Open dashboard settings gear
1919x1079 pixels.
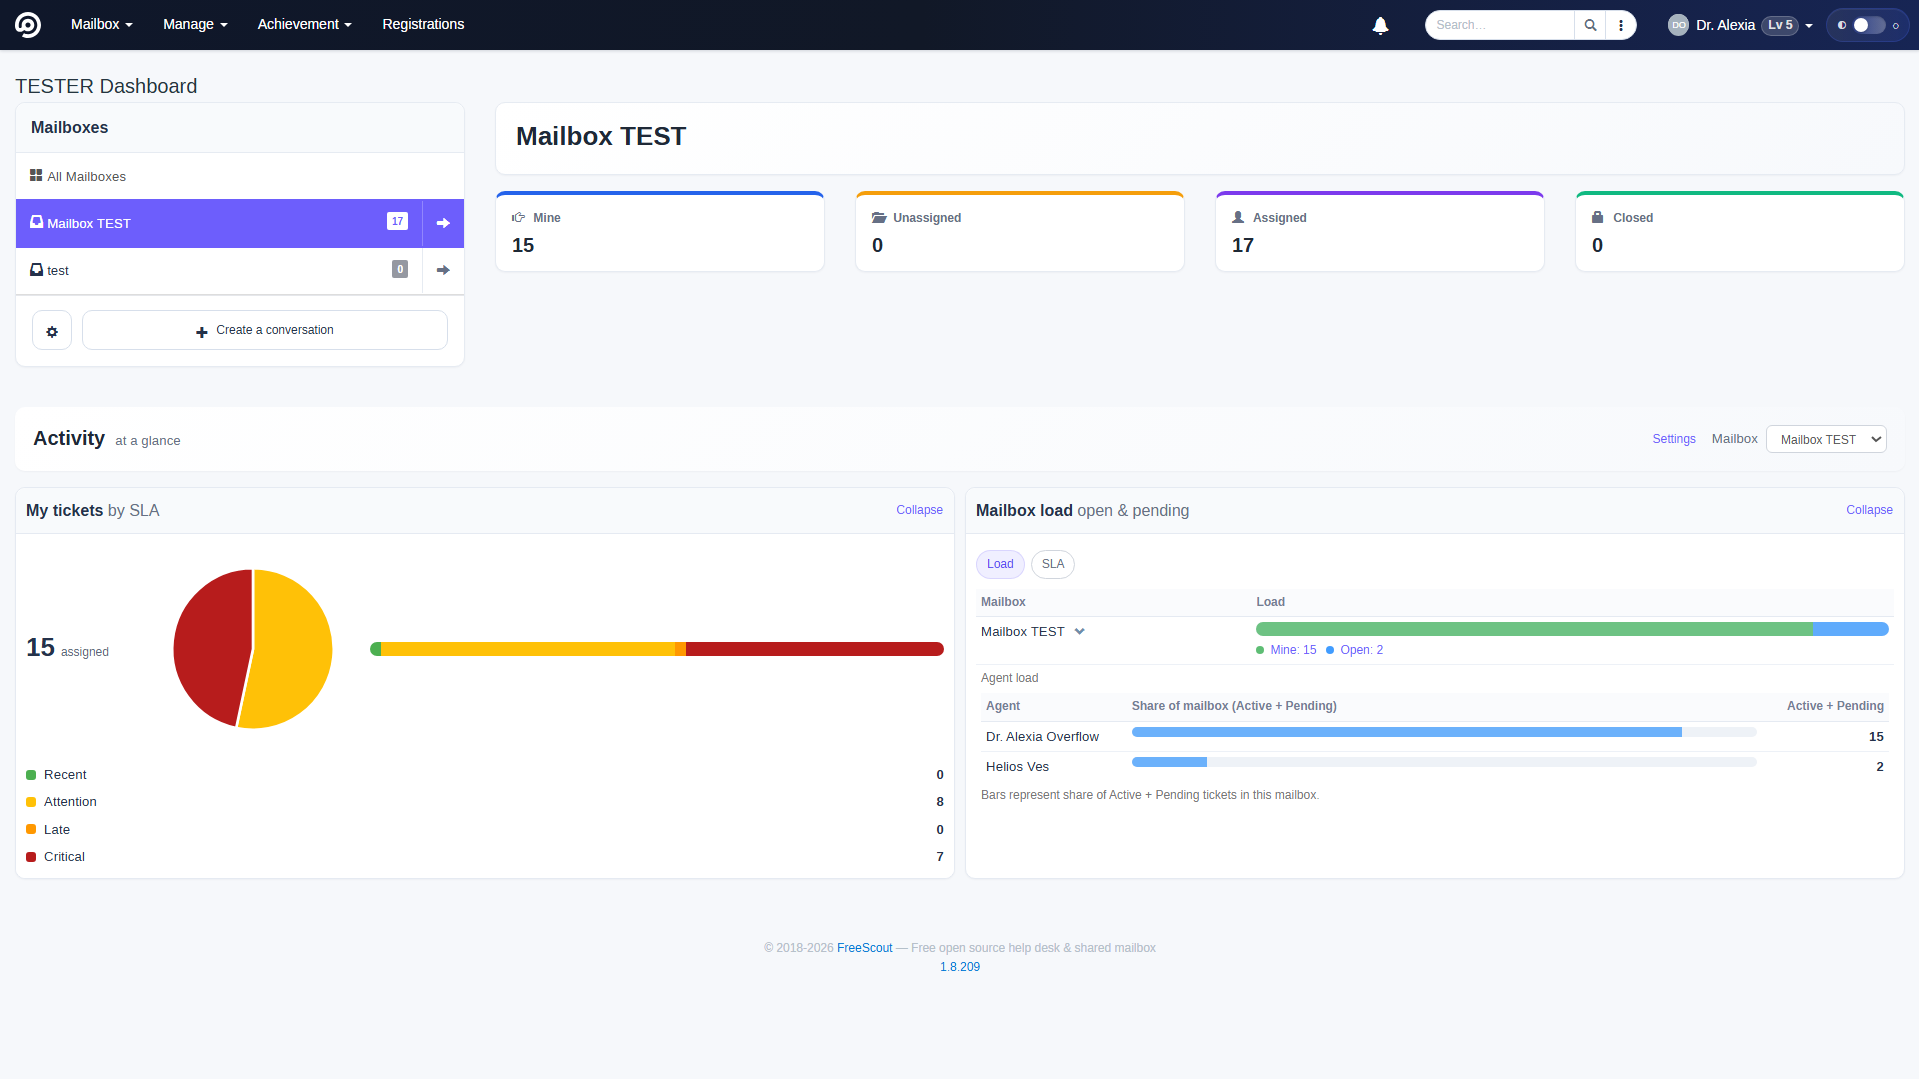pos(52,330)
